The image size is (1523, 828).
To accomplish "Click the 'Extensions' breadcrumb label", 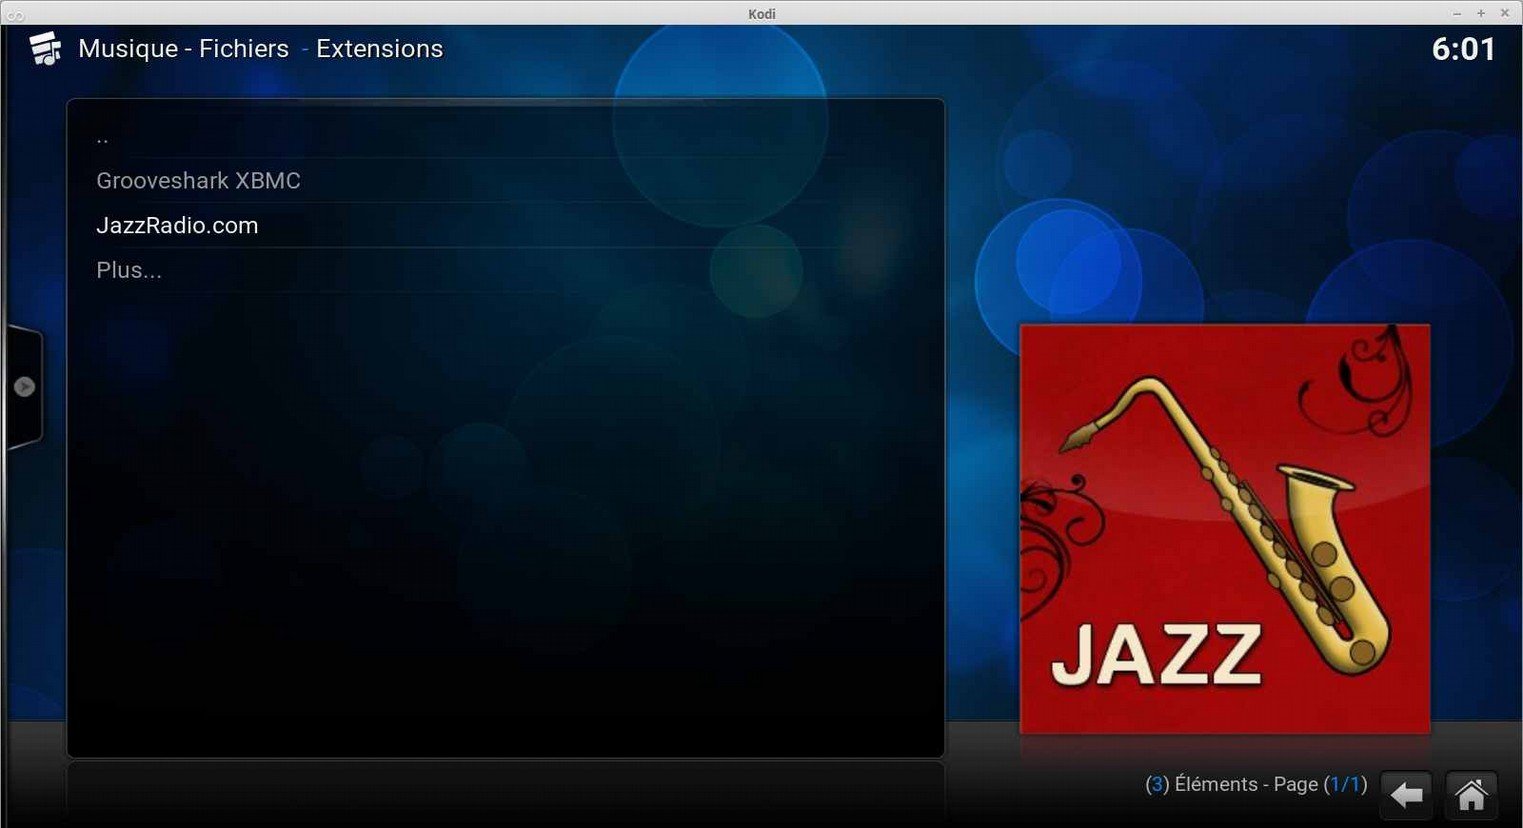I will pyautogui.click(x=379, y=49).
